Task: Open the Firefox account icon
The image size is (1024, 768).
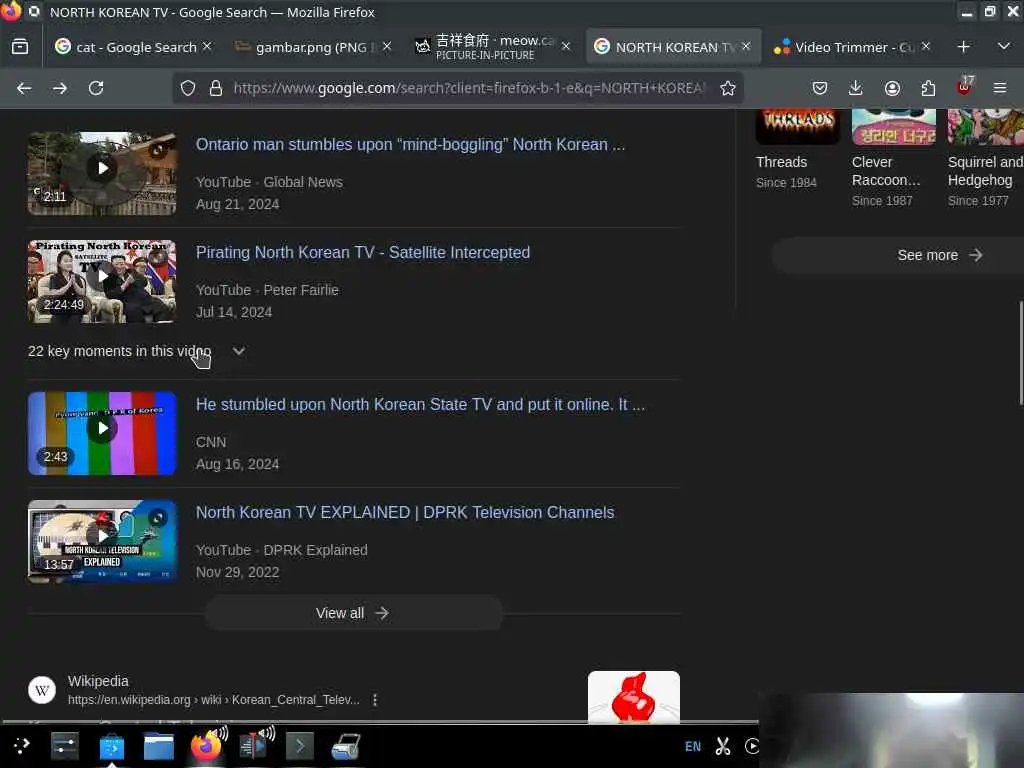Action: (x=892, y=88)
